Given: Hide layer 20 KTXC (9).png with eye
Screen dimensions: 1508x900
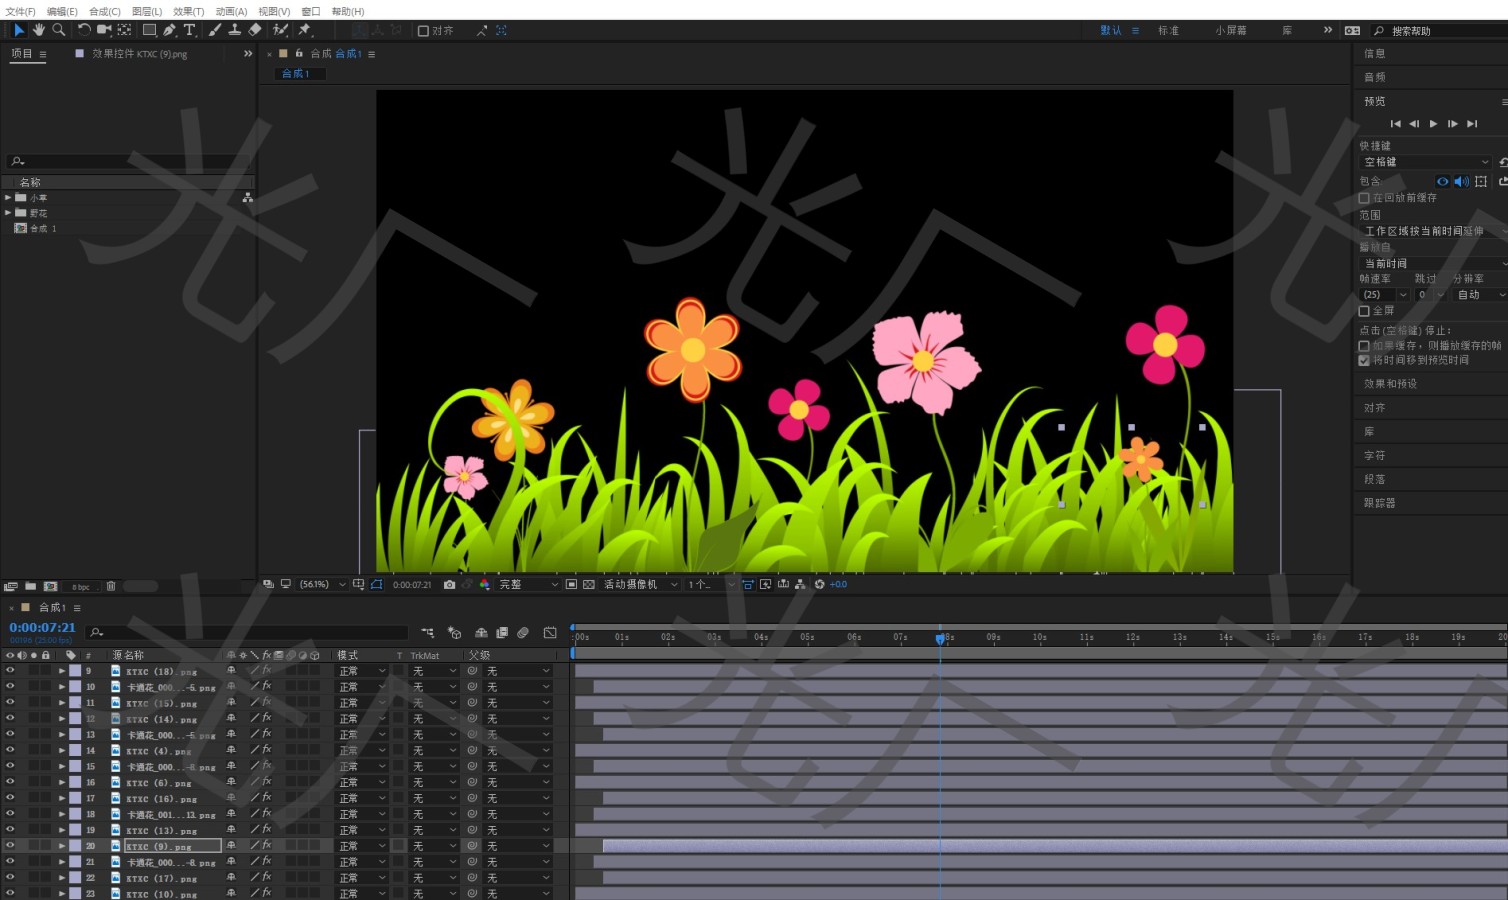Looking at the screenshot, I should coord(10,846).
